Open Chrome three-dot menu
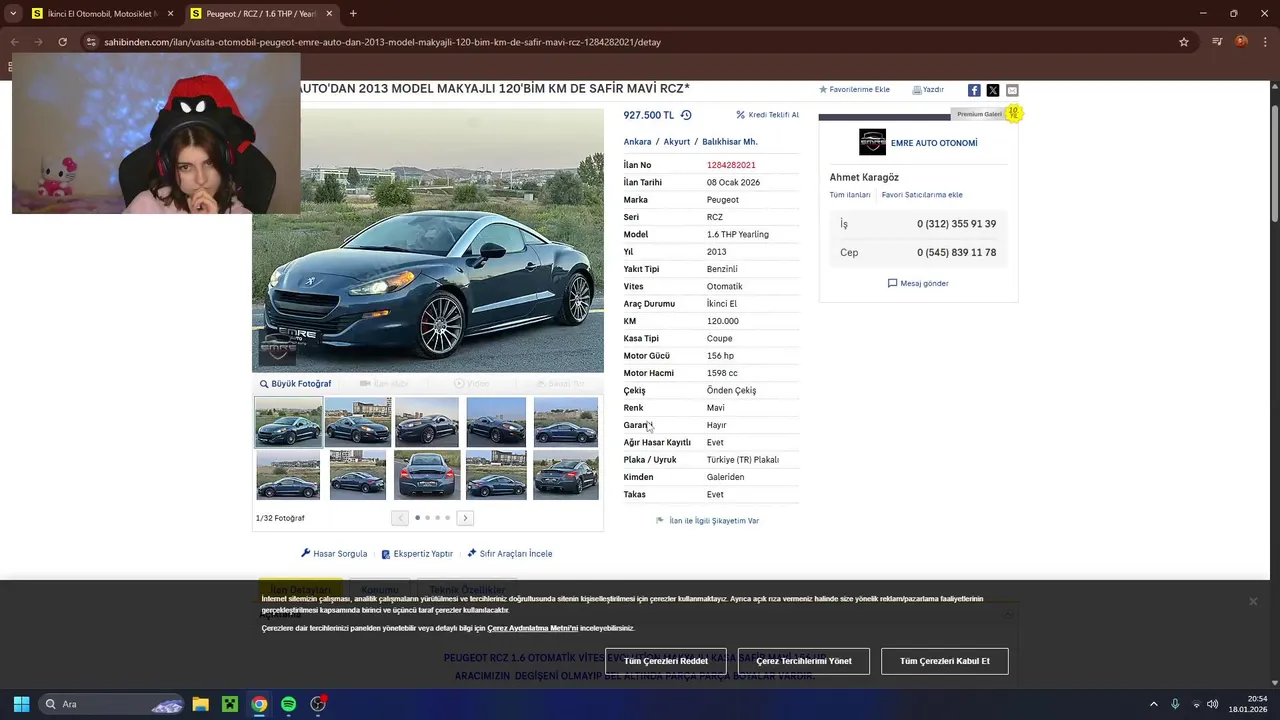 tap(1265, 42)
